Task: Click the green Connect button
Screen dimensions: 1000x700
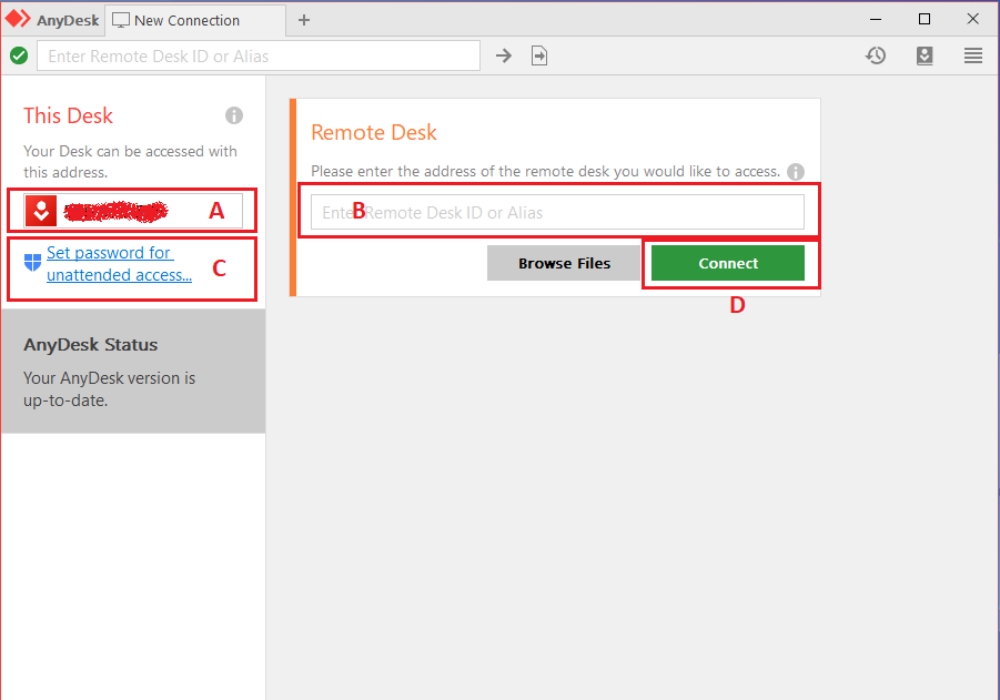Action: point(728,263)
